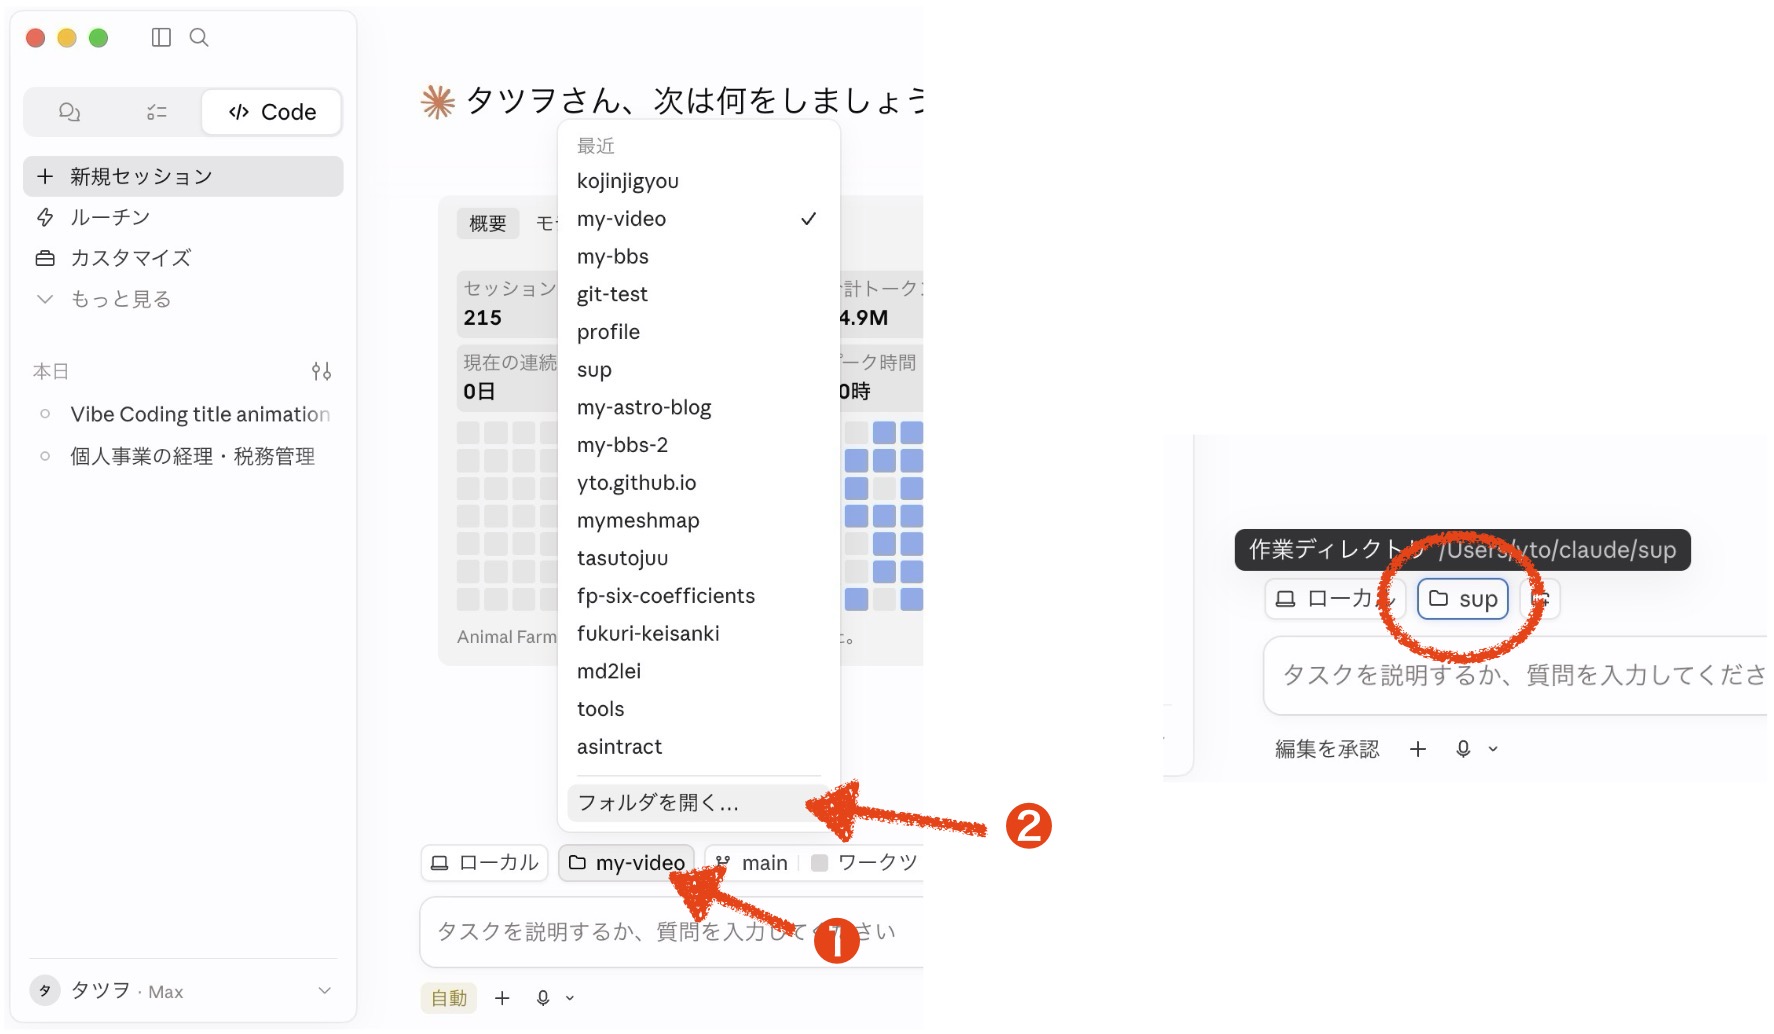Focus the task input in the right panel
The image size is (1774, 1034).
[1516, 676]
